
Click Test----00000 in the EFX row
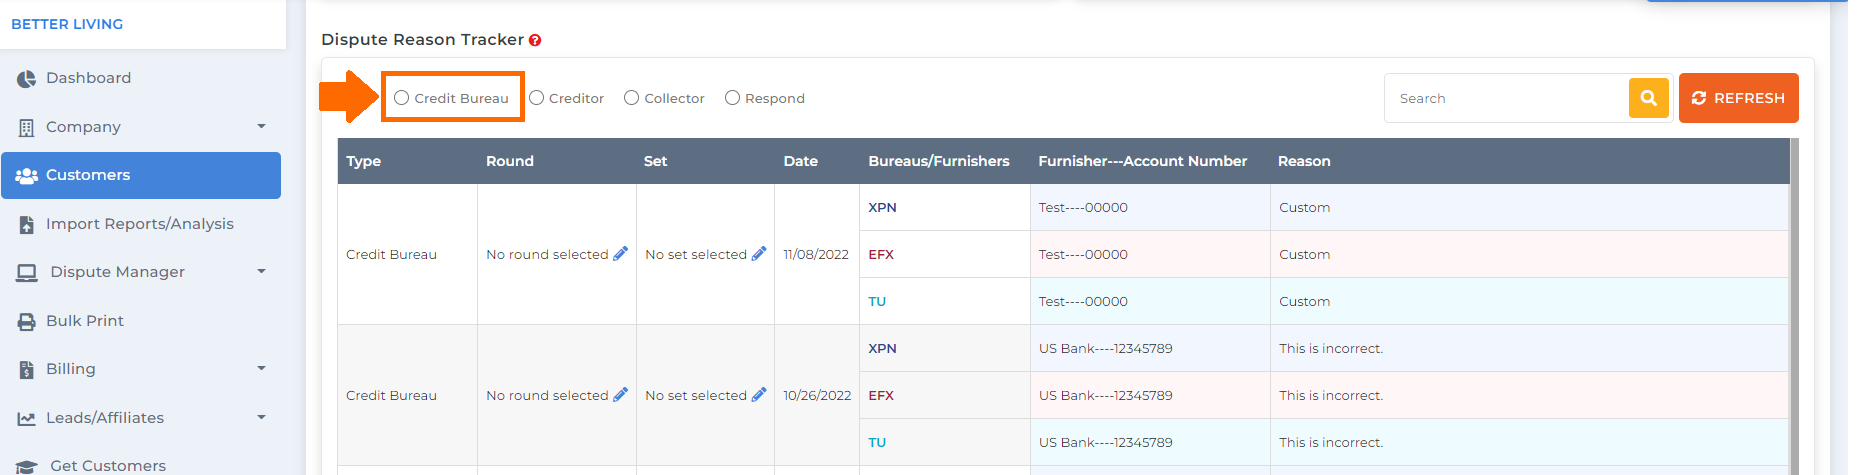[x=1083, y=254]
